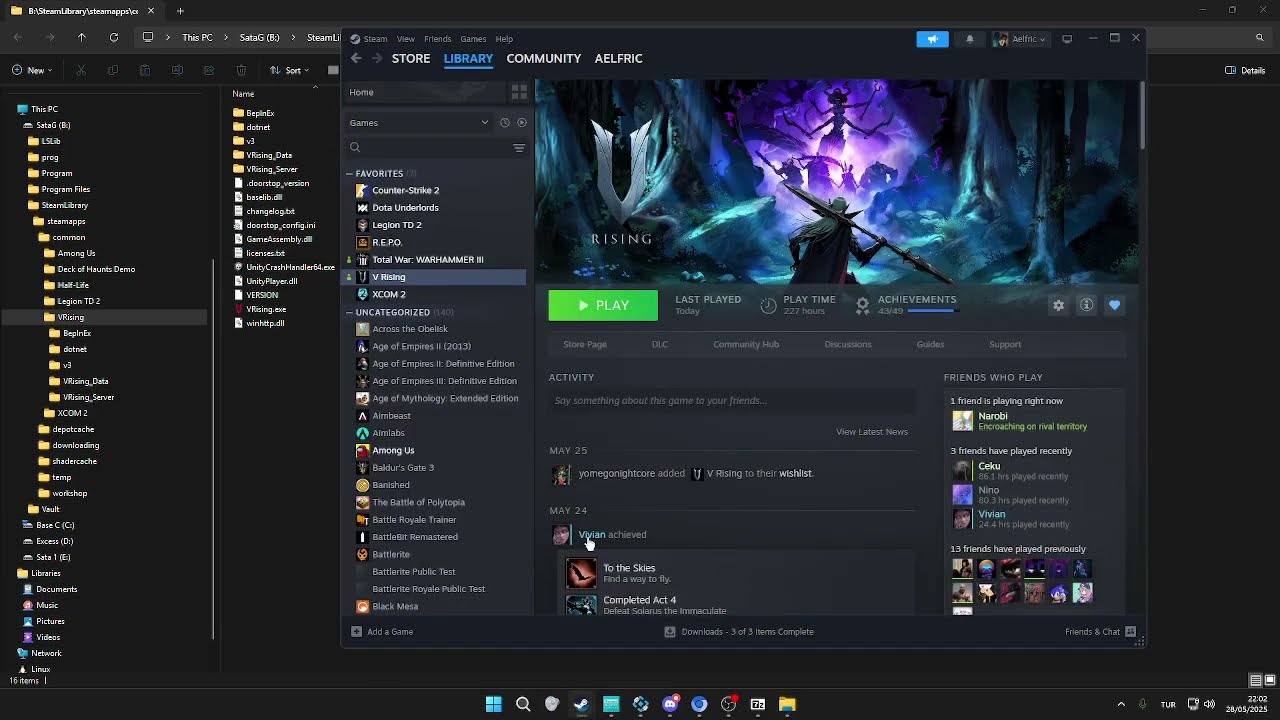
Task: Open Steam menu in menu bar
Action: 375,39
